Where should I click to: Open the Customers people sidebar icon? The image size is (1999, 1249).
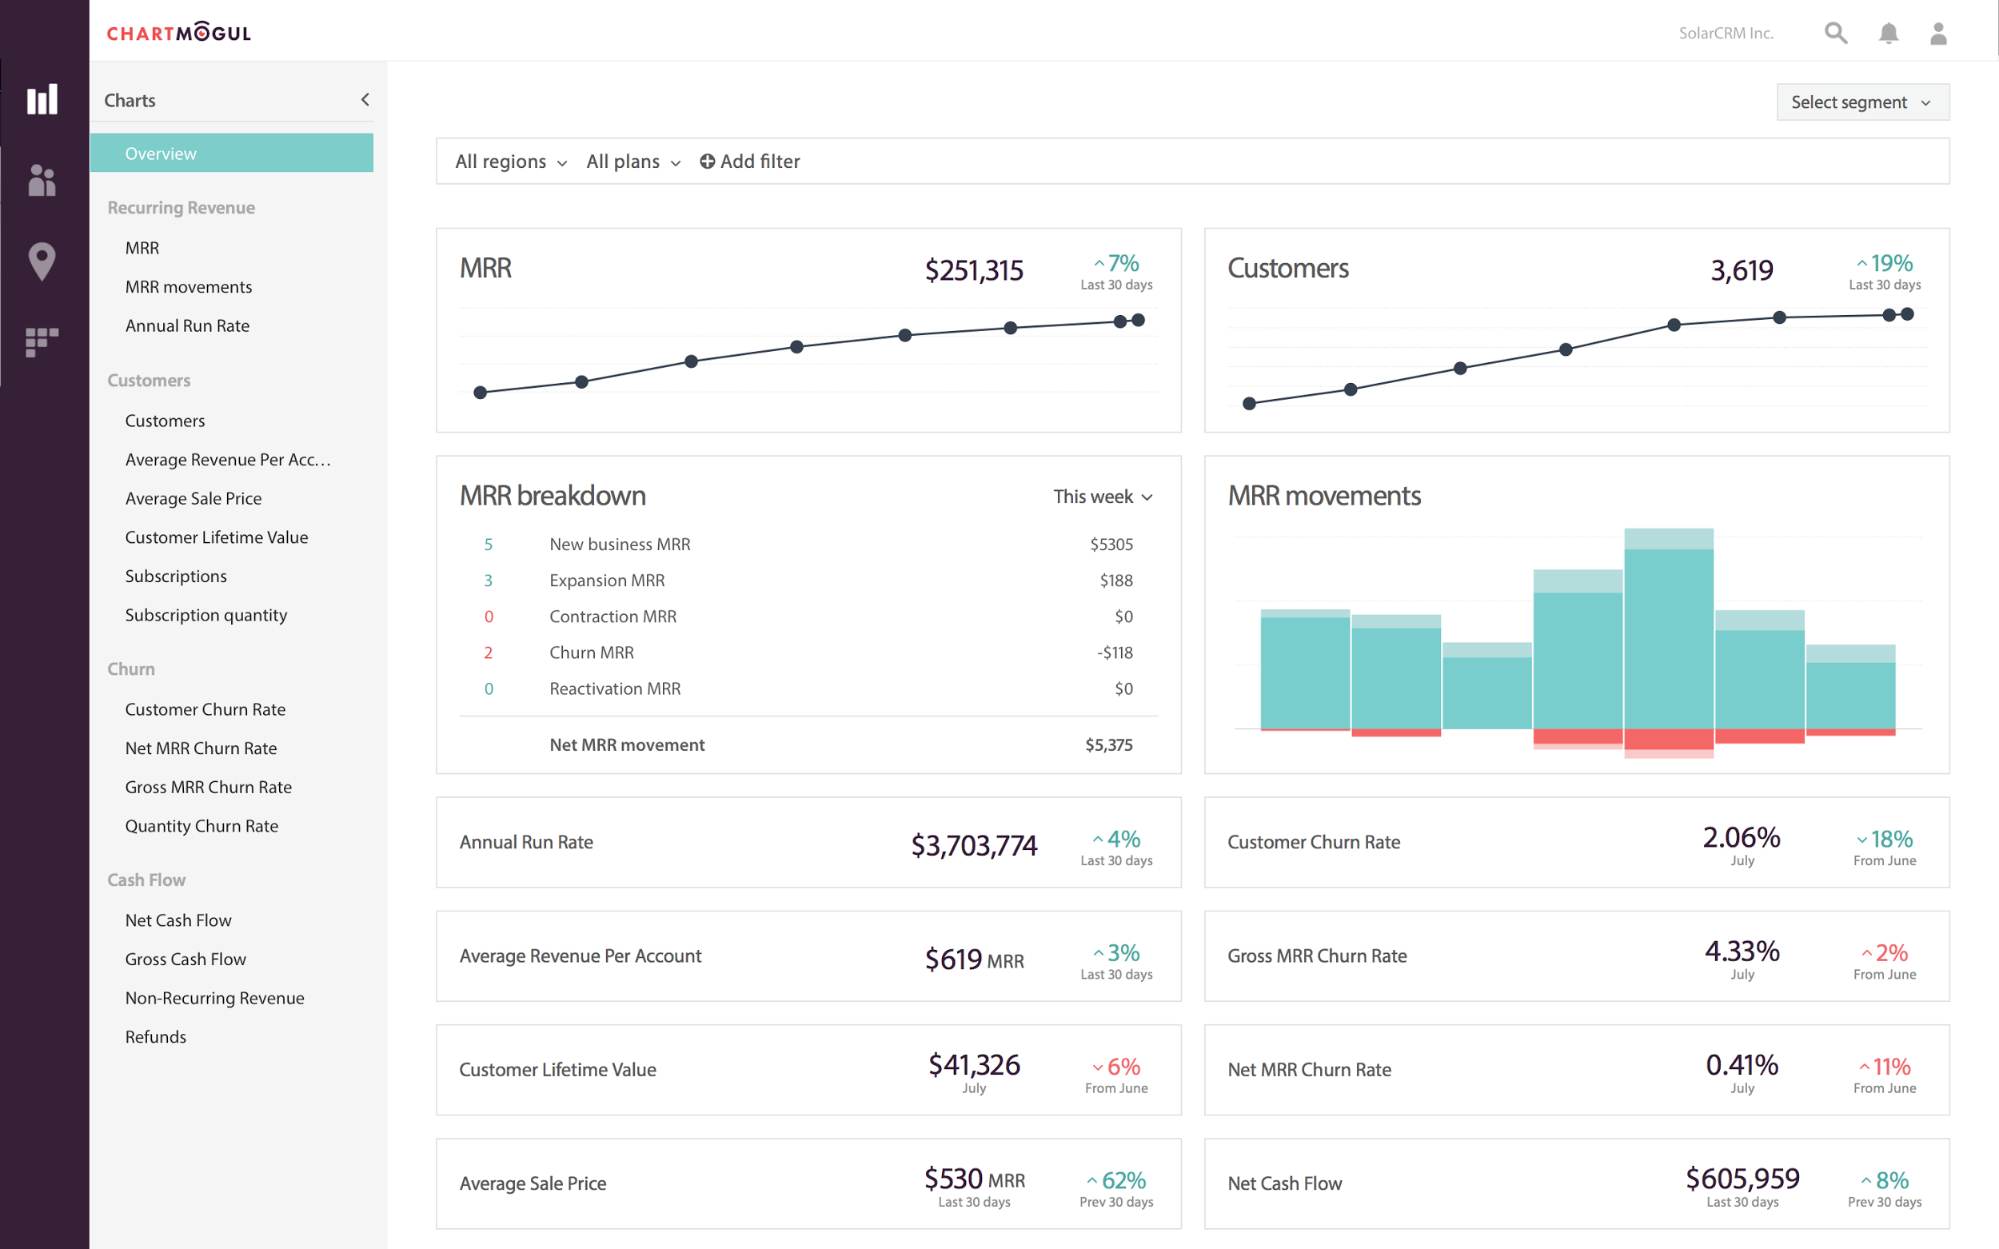[x=42, y=181]
